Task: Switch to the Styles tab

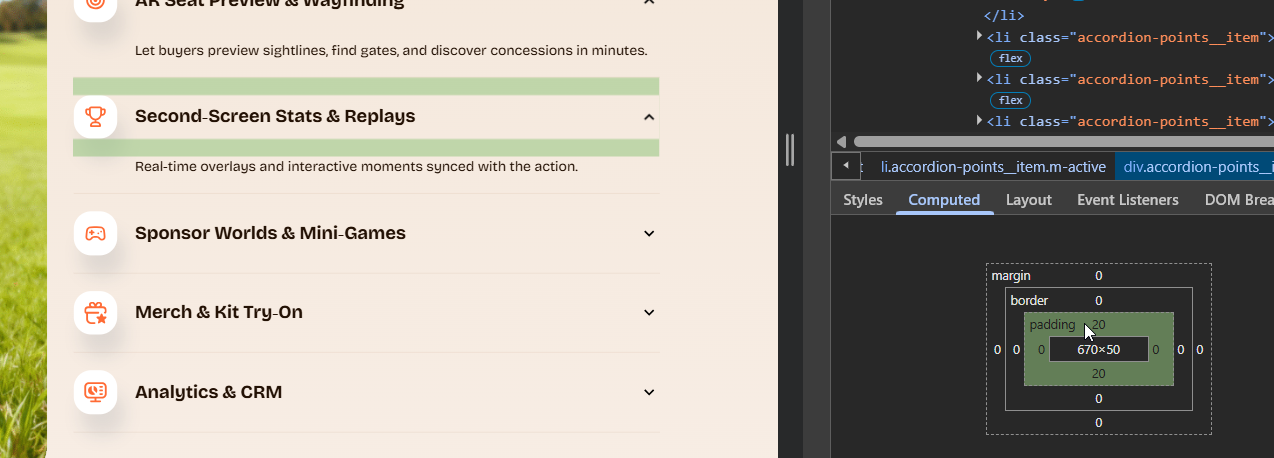Action: (x=862, y=200)
